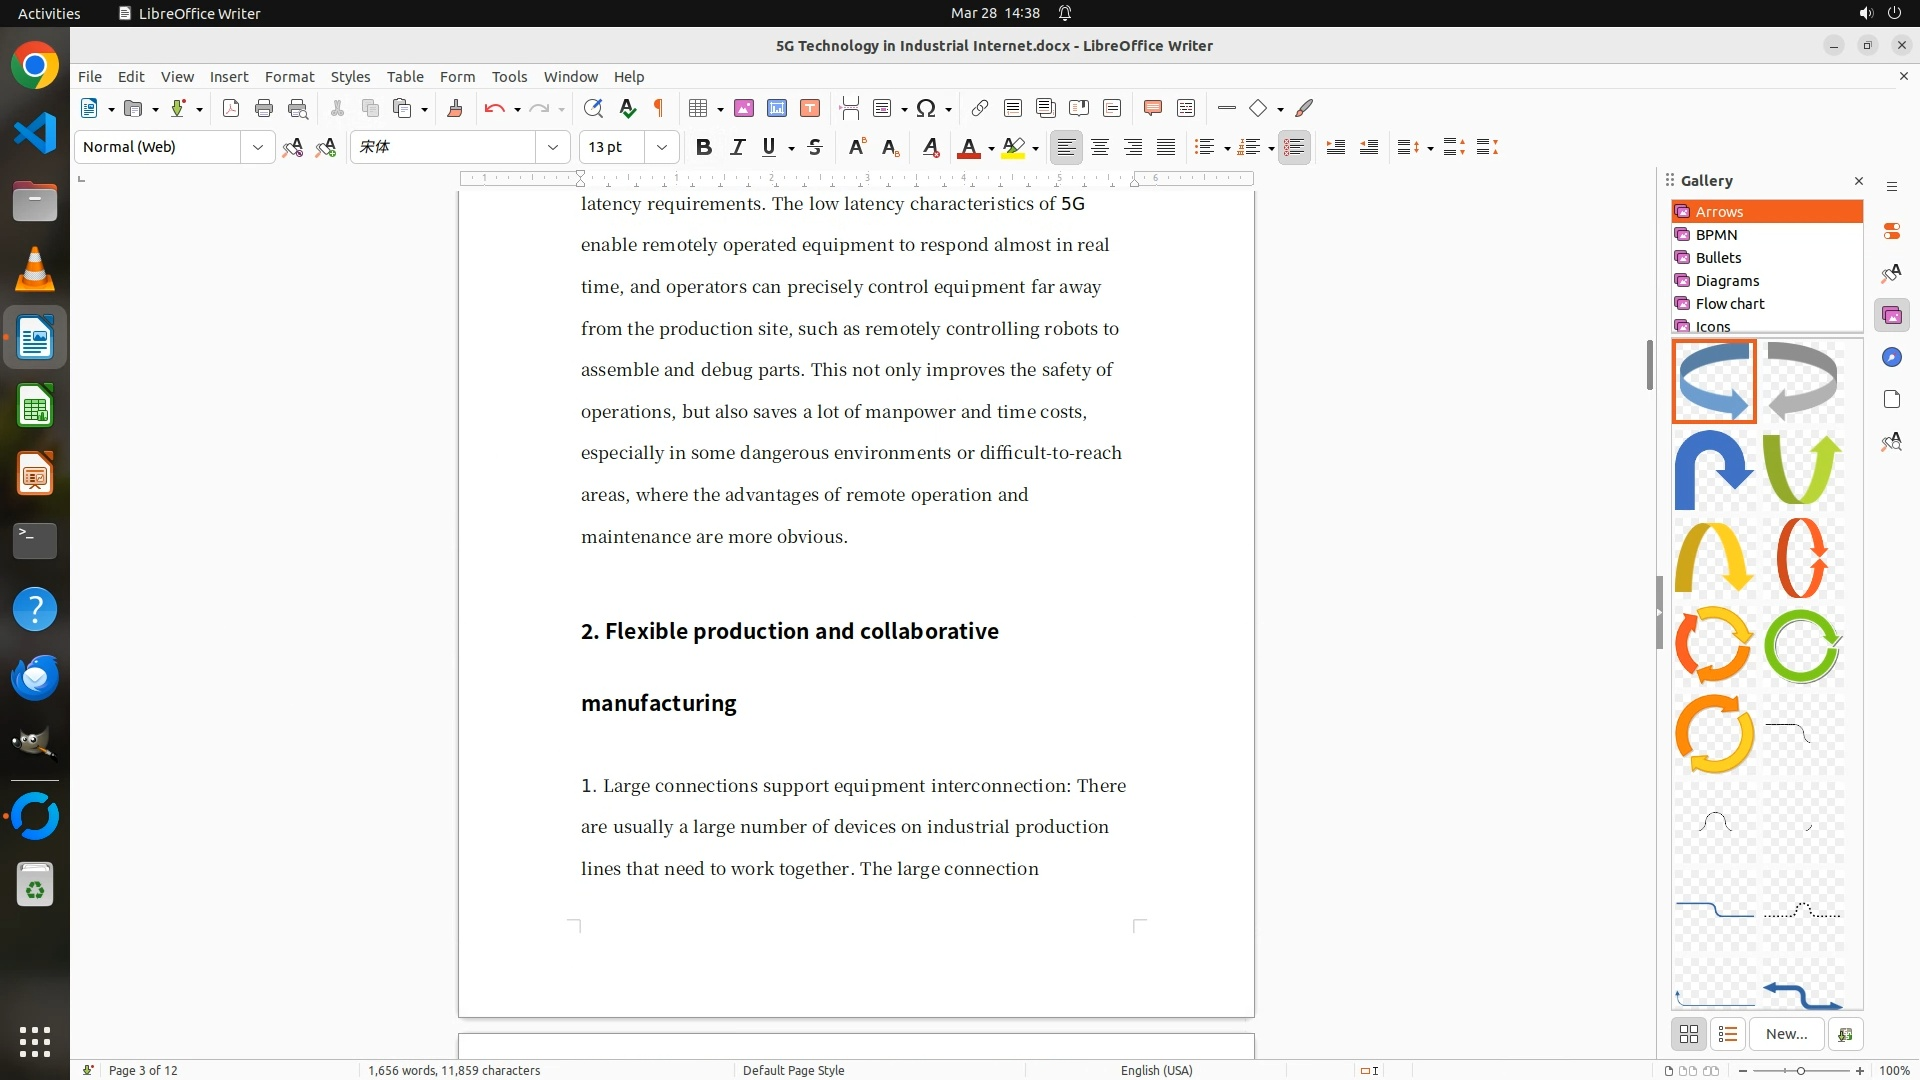1920x1080 pixels.
Task: Open the Format menu
Action: click(x=289, y=76)
